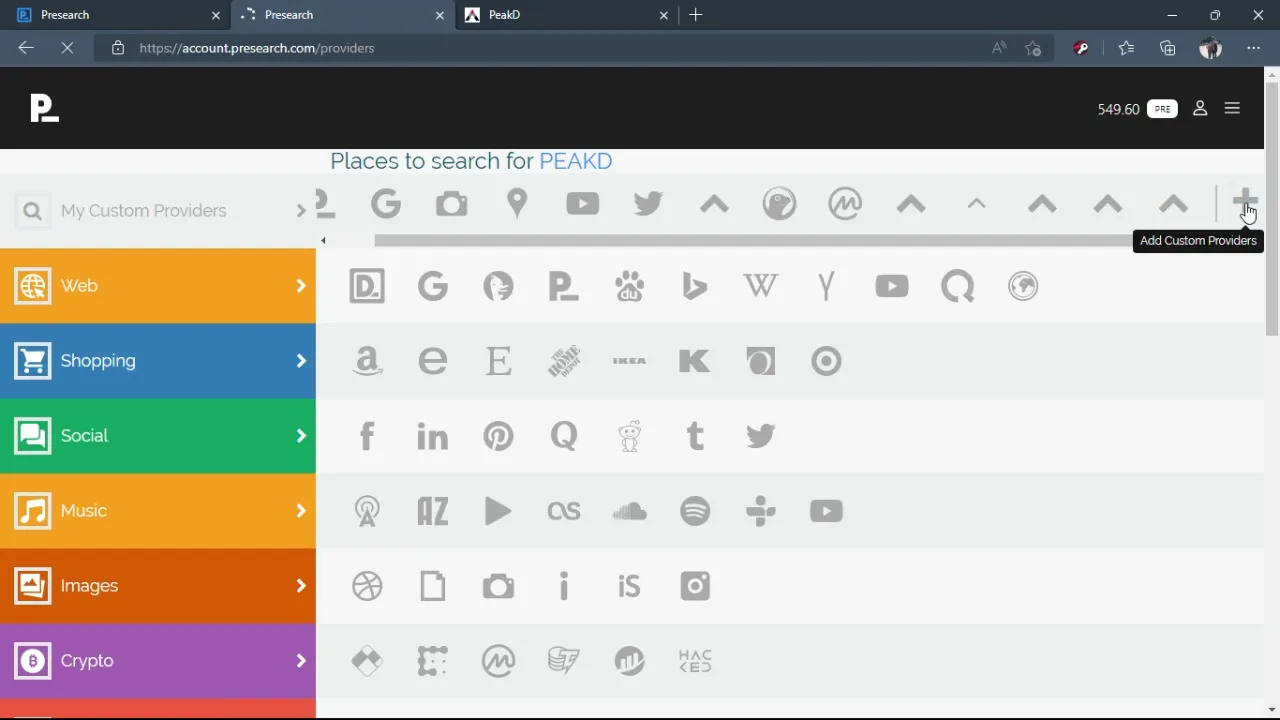Choose the AZ lyrics icon

433,511
